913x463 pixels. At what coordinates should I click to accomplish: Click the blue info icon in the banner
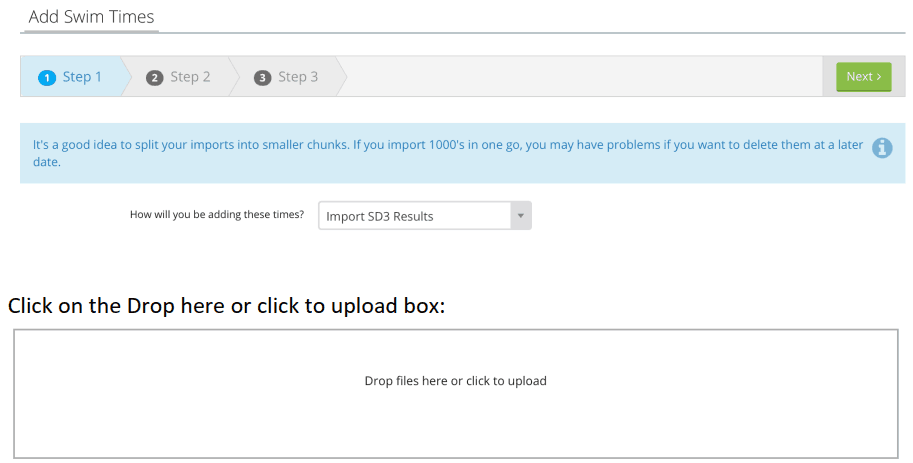click(882, 148)
